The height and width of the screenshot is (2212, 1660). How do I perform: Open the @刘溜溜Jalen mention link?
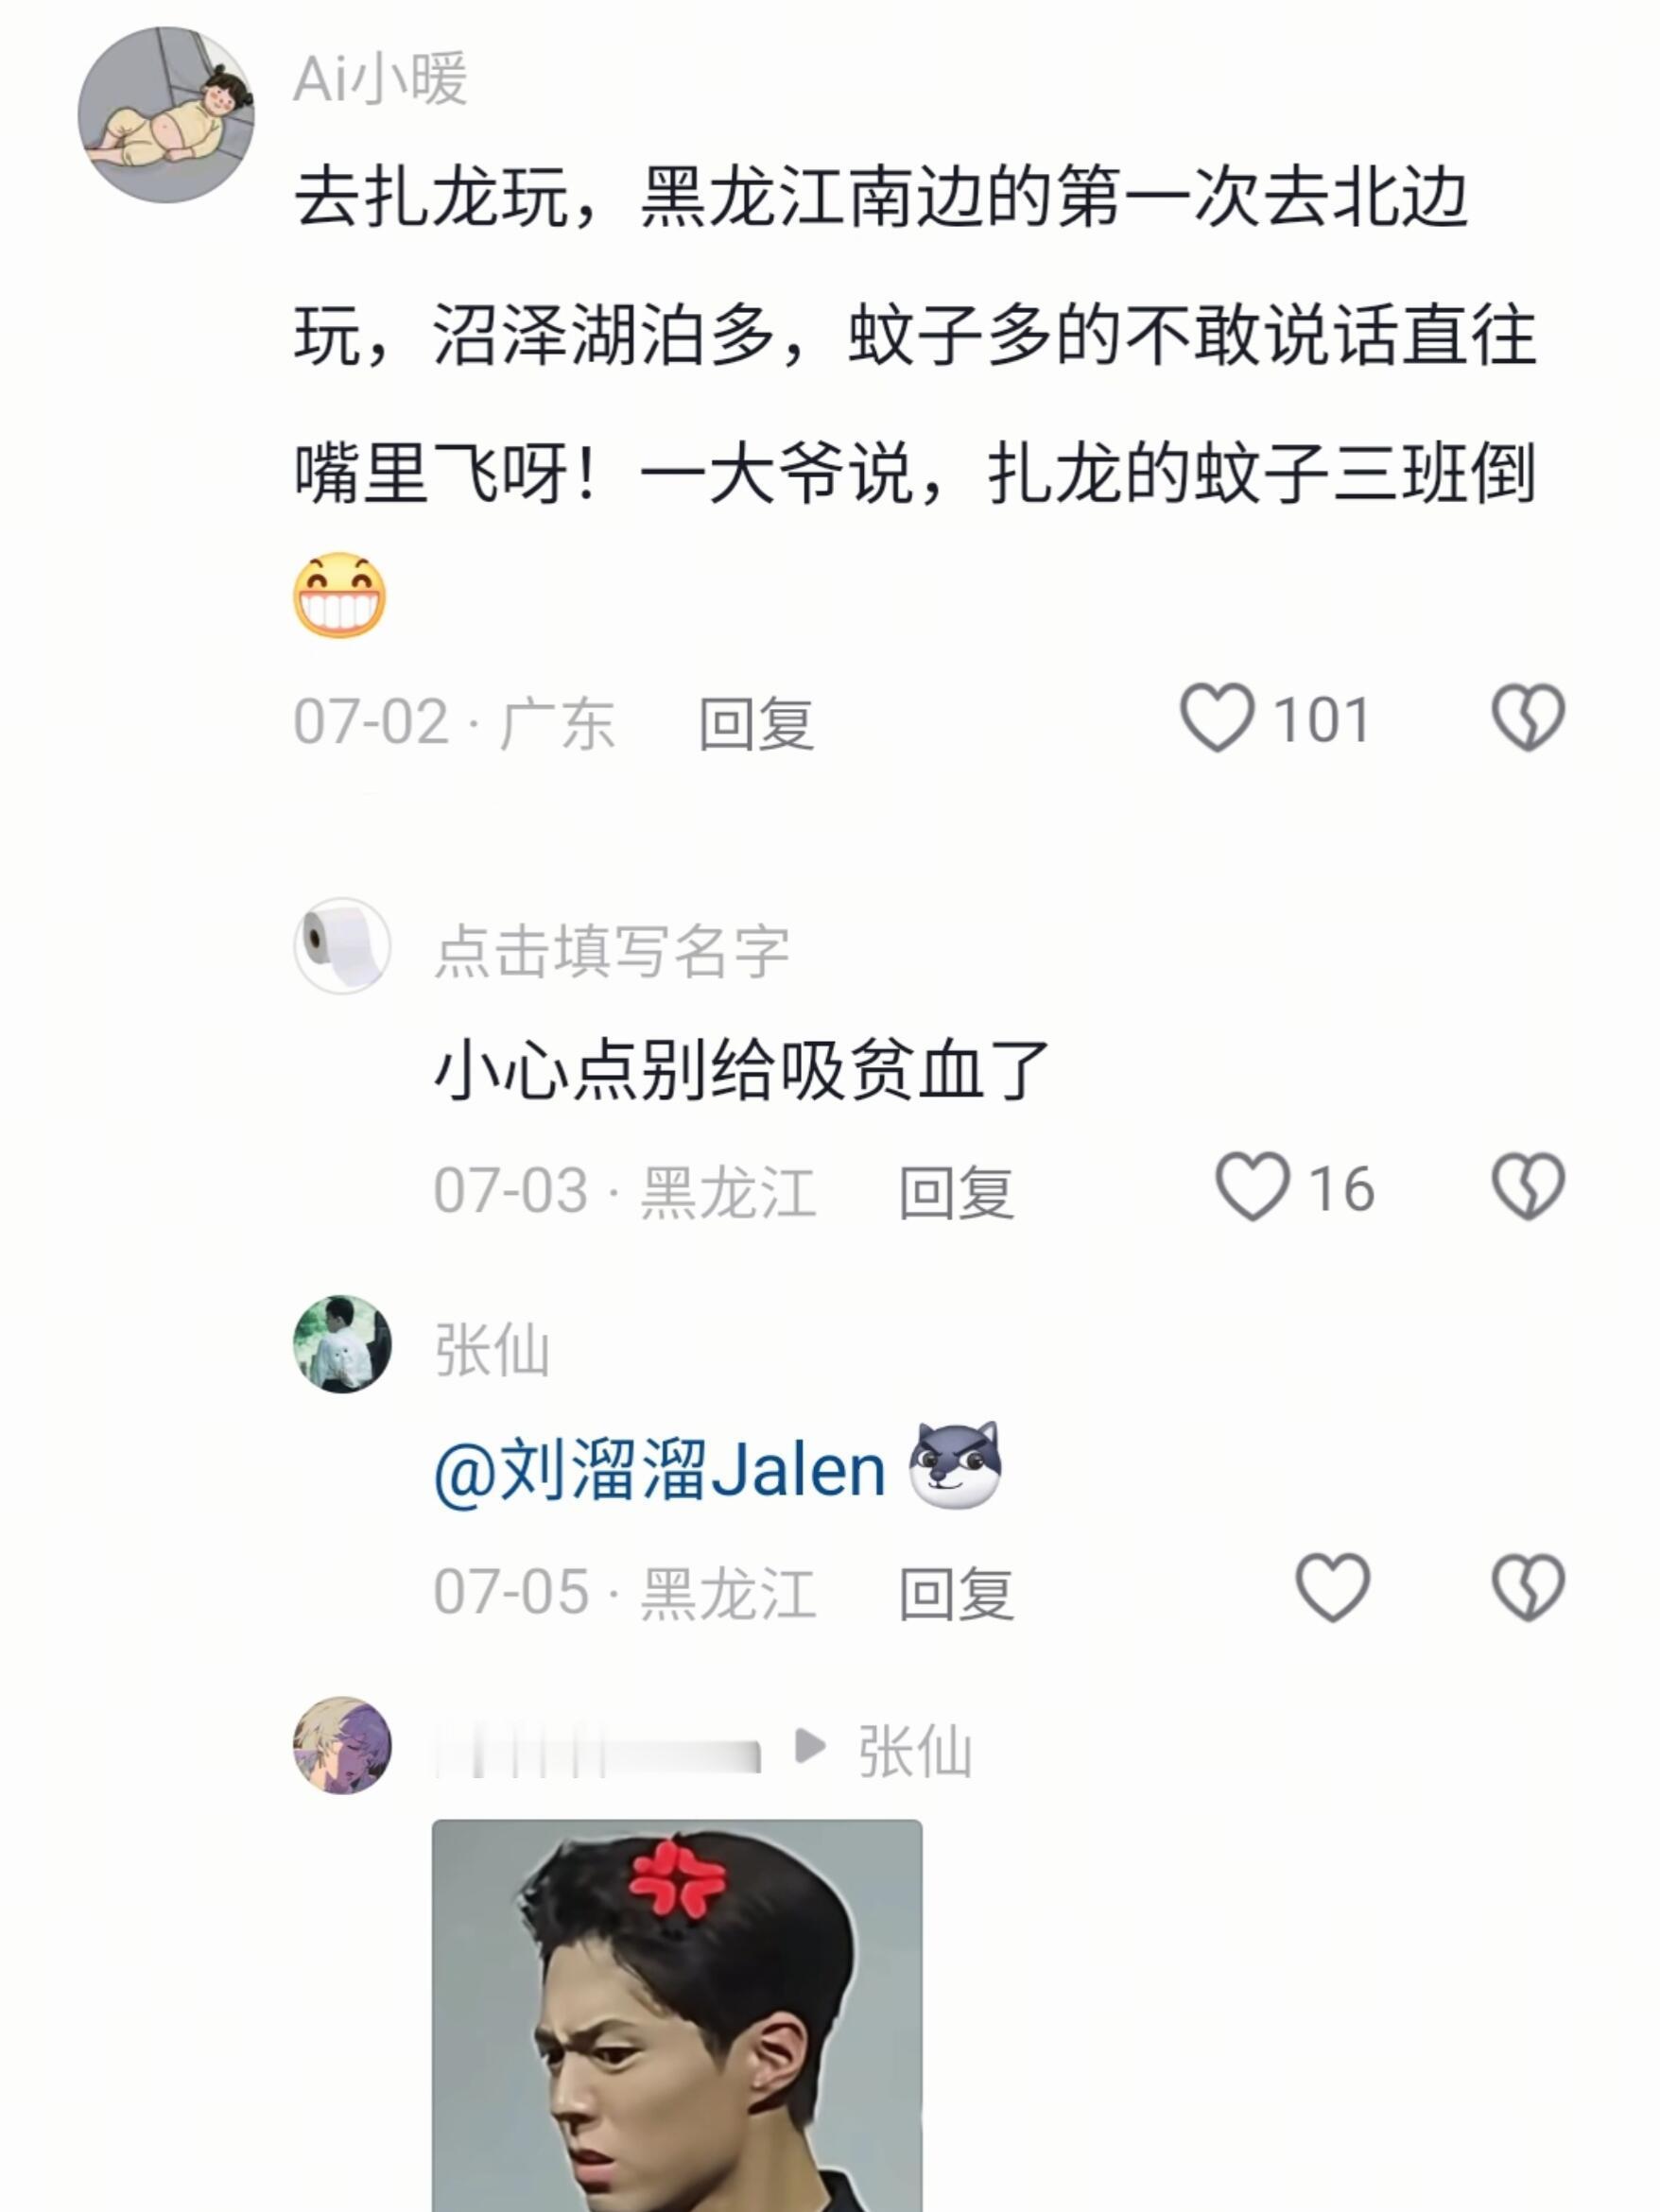(x=660, y=1470)
